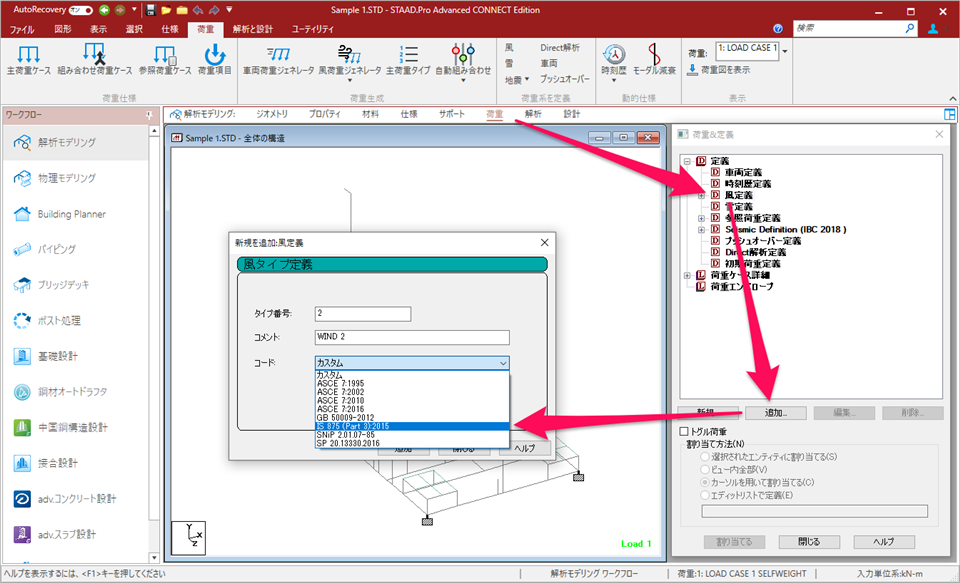The width and height of the screenshot is (960, 583).
Task: Check the トグル荷重 checkbox
Action: (684, 432)
